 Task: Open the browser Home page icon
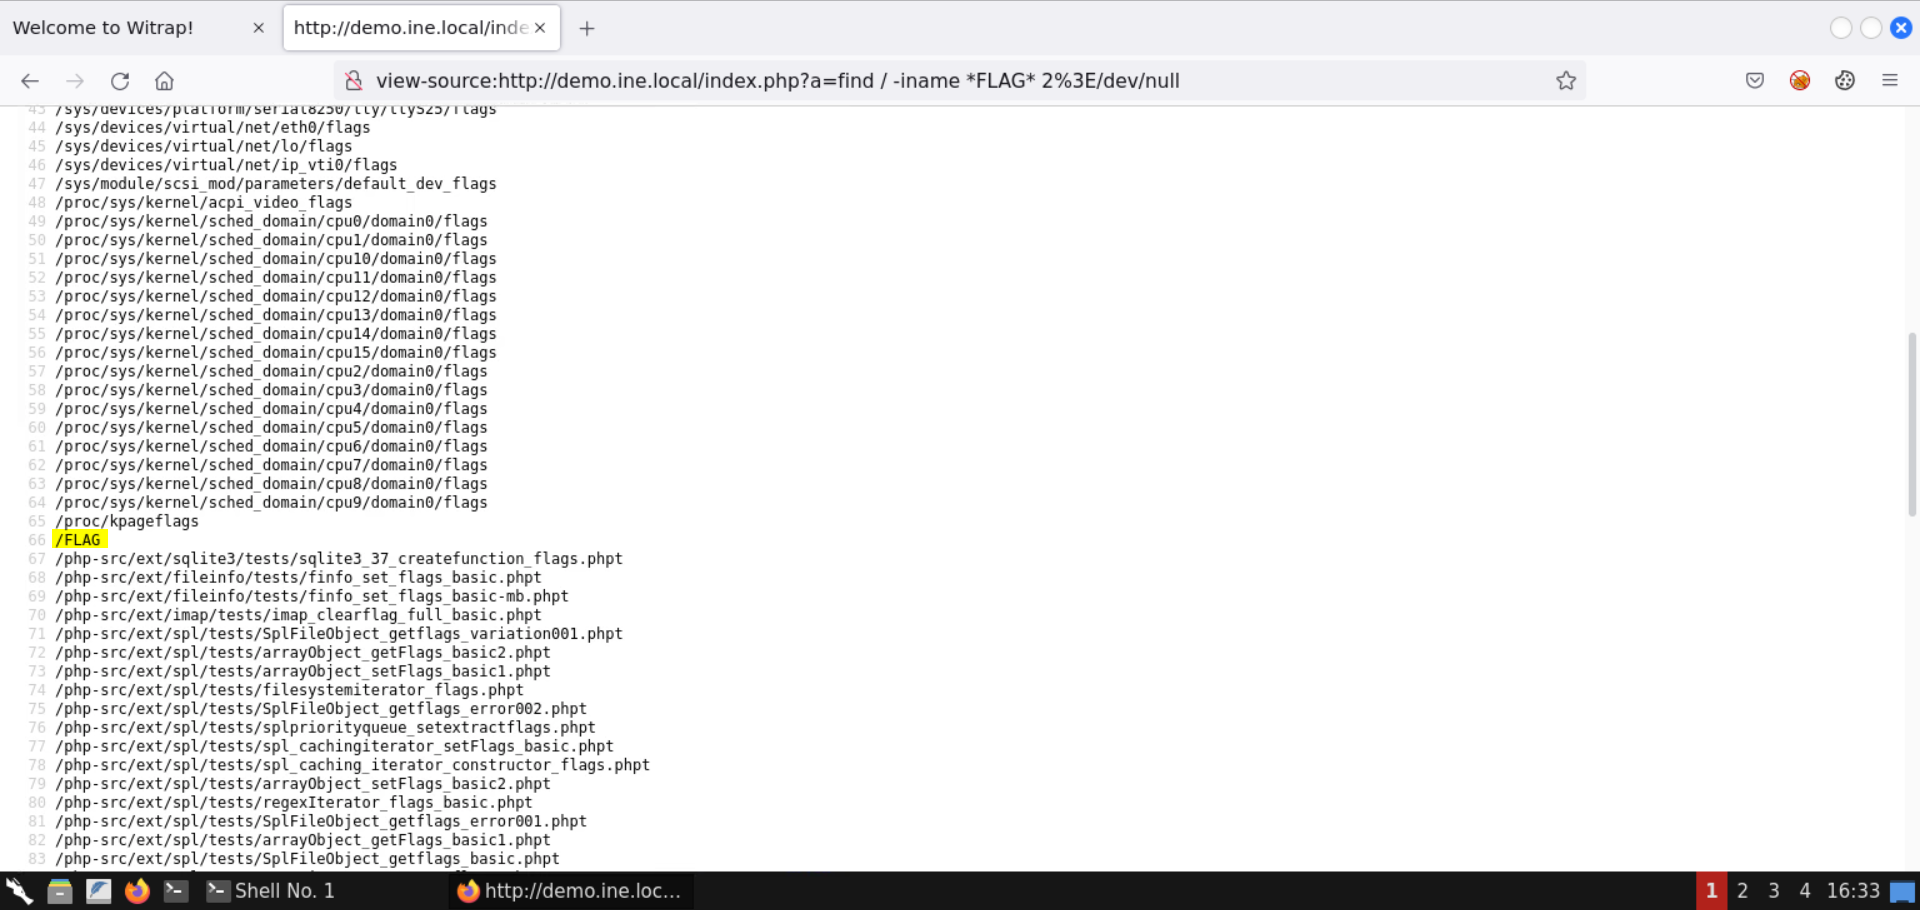click(x=164, y=81)
